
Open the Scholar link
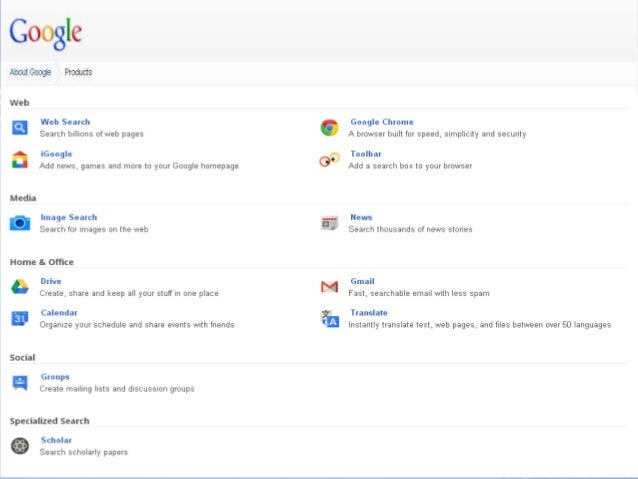[x=56, y=440]
